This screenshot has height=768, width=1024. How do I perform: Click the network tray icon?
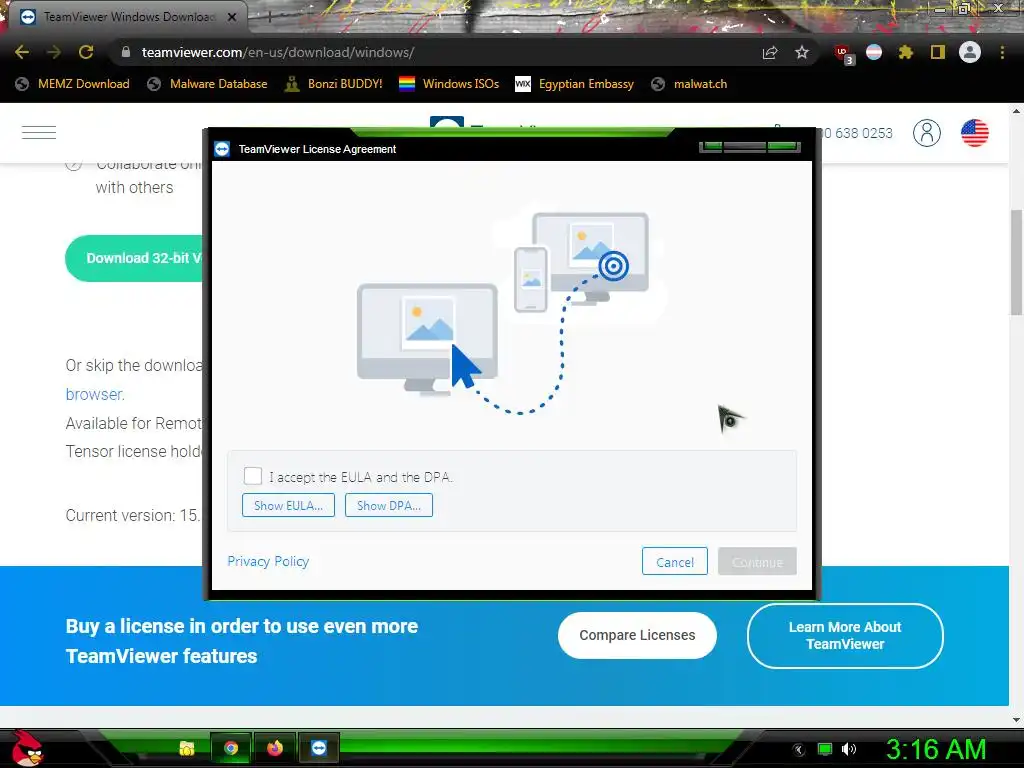pyautogui.click(x=825, y=749)
